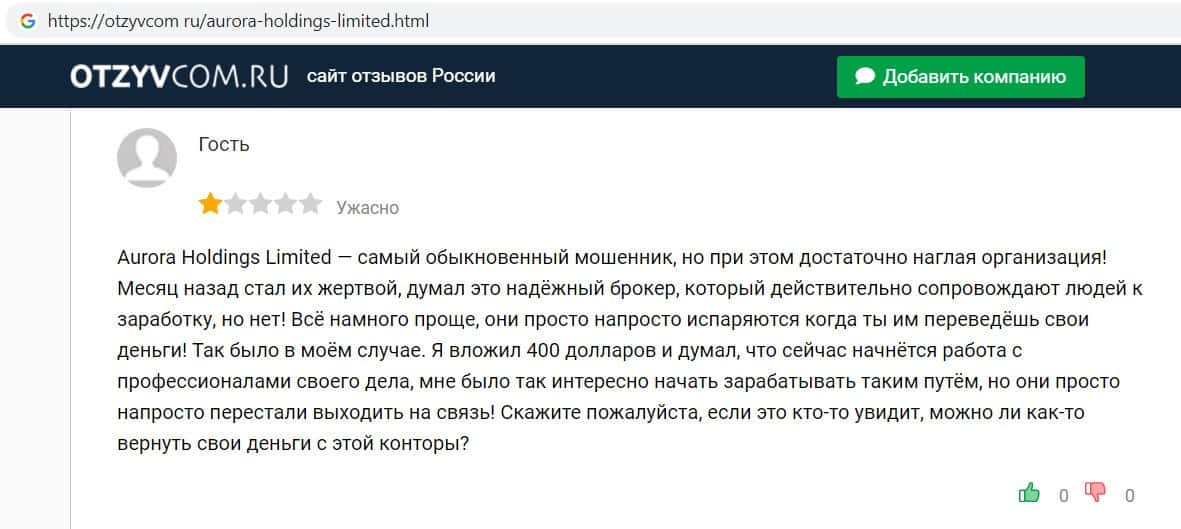Select the second rating star
Image resolution: width=1181 pixels, height=529 pixels.
point(236,205)
